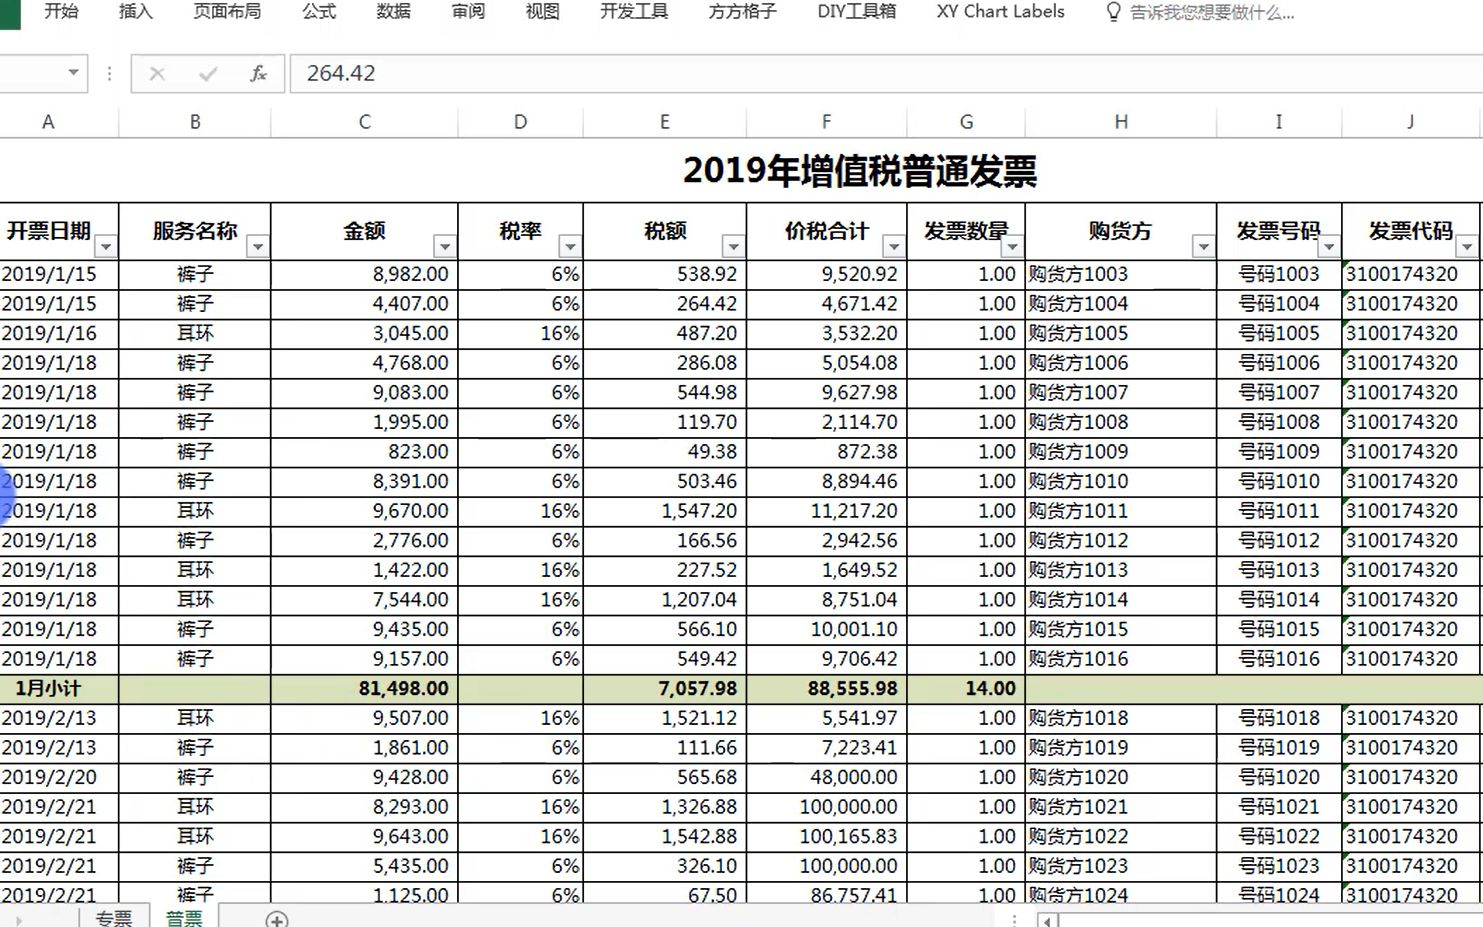The image size is (1483, 927).
Task: Open the Name Box dropdown arrow
Action: pyautogui.click(x=73, y=73)
